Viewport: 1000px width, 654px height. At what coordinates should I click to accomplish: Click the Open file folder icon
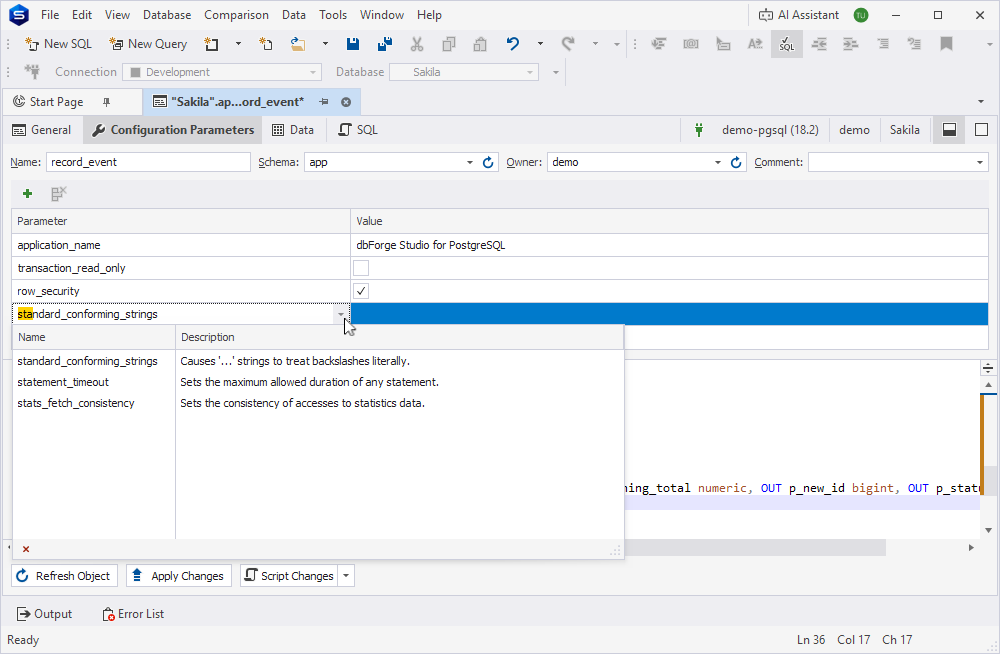click(x=297, y=44)
